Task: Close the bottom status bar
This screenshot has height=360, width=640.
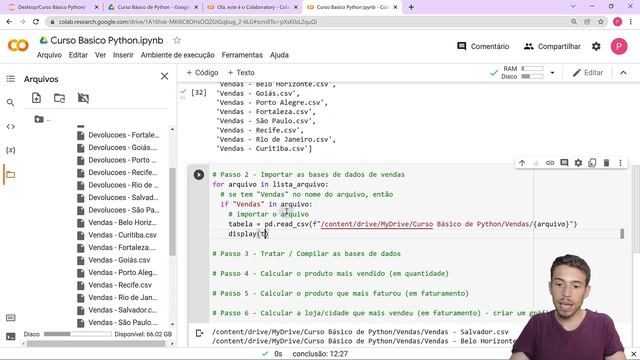Action: [633, 354]
